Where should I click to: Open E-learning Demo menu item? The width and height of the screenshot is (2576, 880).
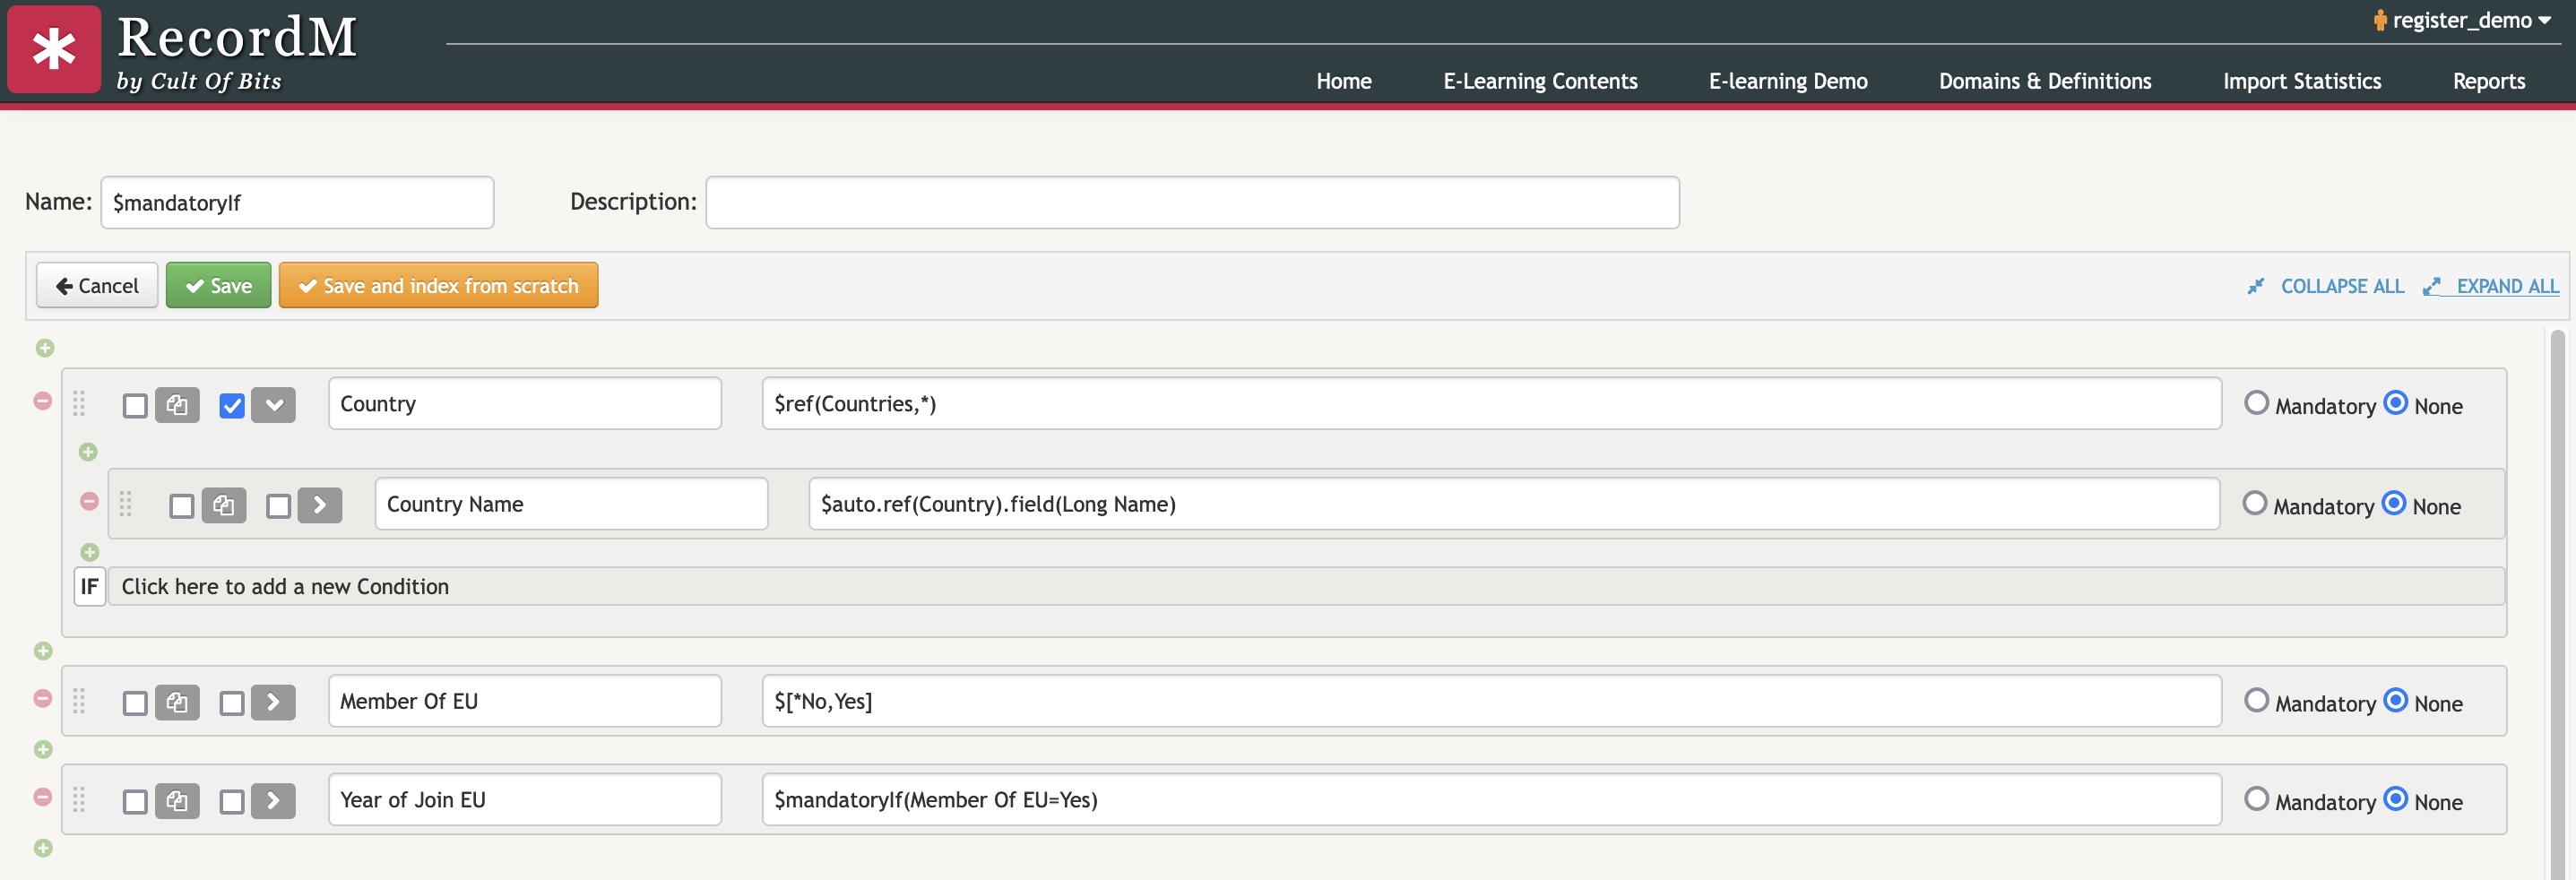1788,81
